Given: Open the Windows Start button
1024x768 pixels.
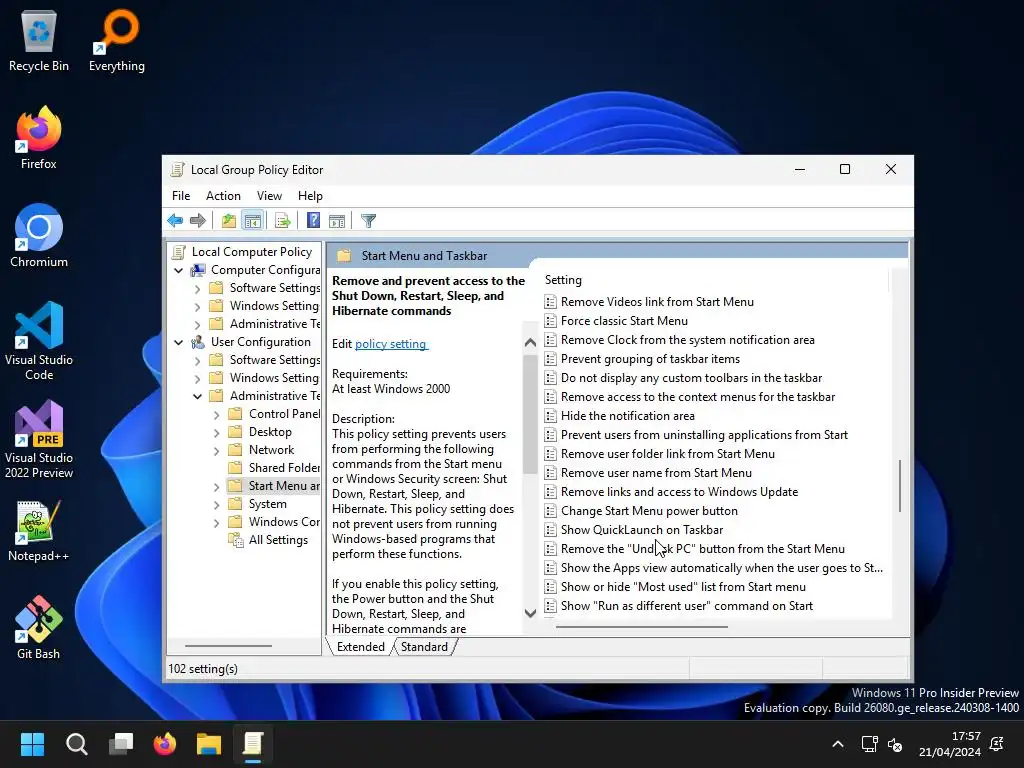Looking at the screenshot, I should (x=32, y=744).
